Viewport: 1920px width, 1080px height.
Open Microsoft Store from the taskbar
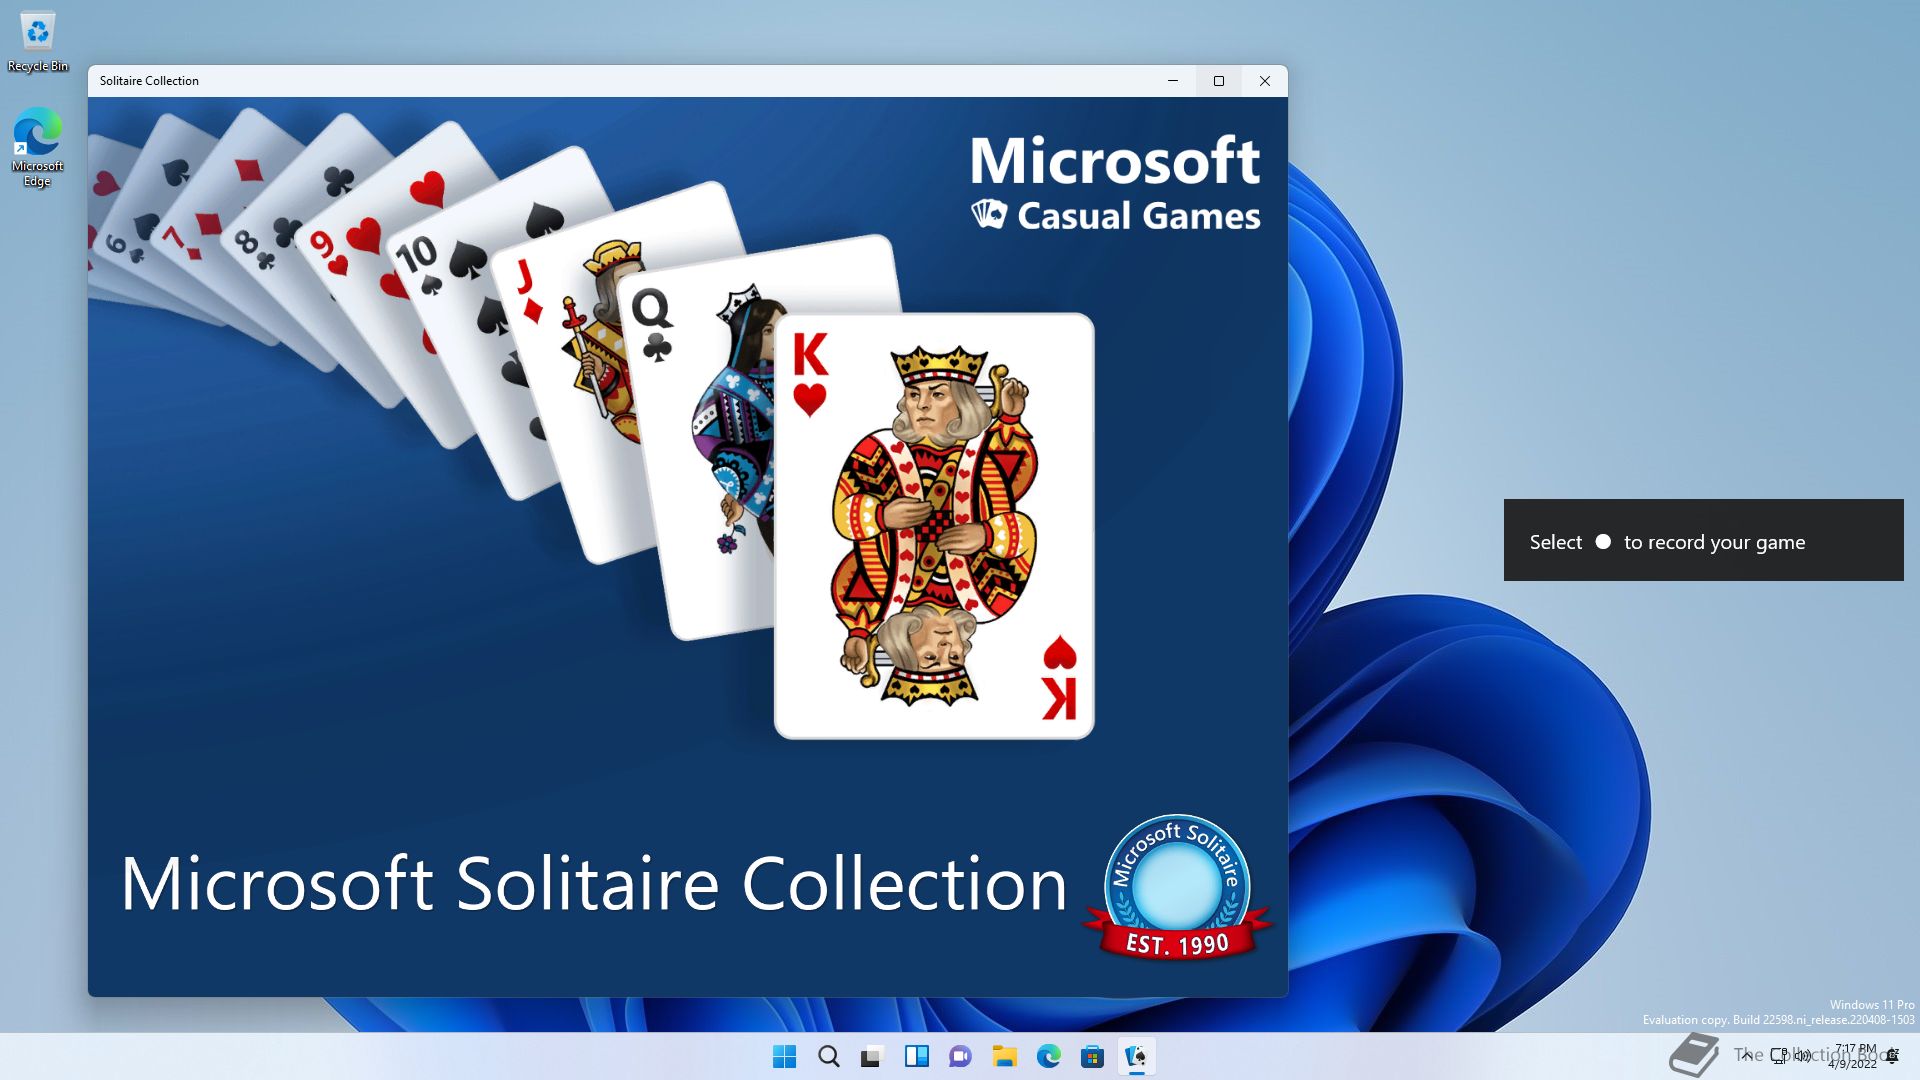point(1093,1056)
